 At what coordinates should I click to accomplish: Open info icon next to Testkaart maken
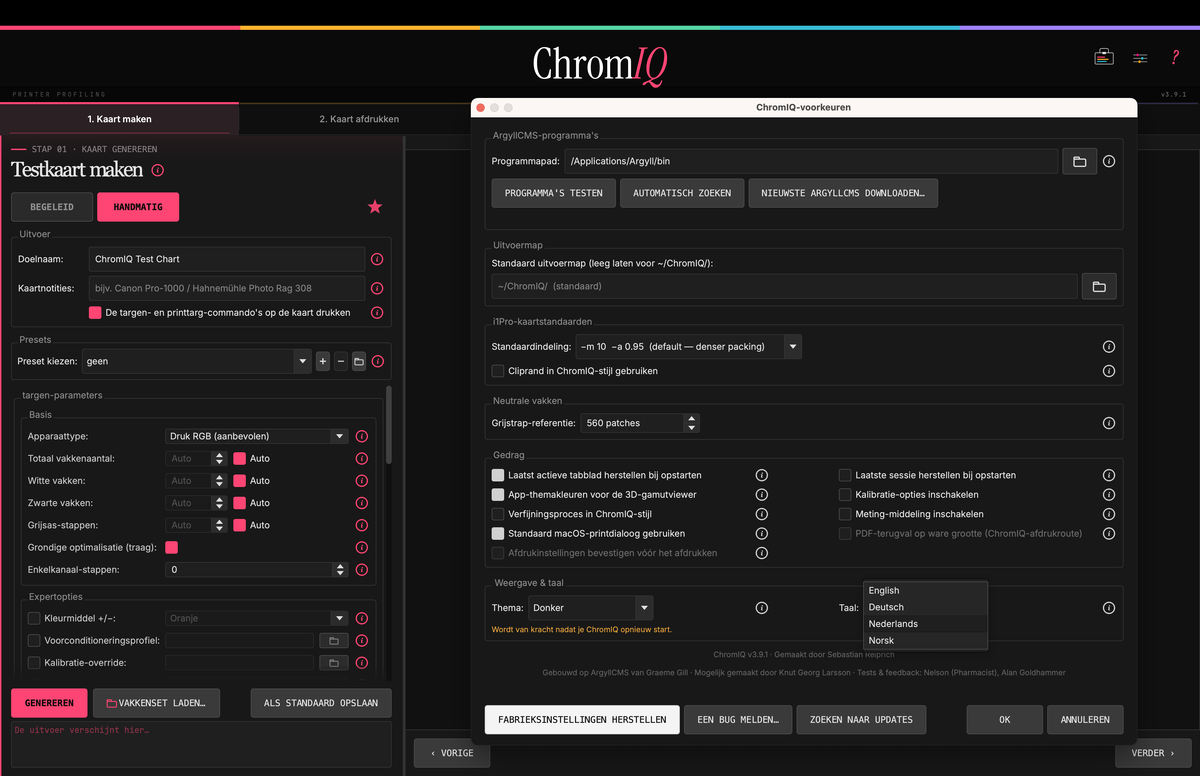click(158, 170)
